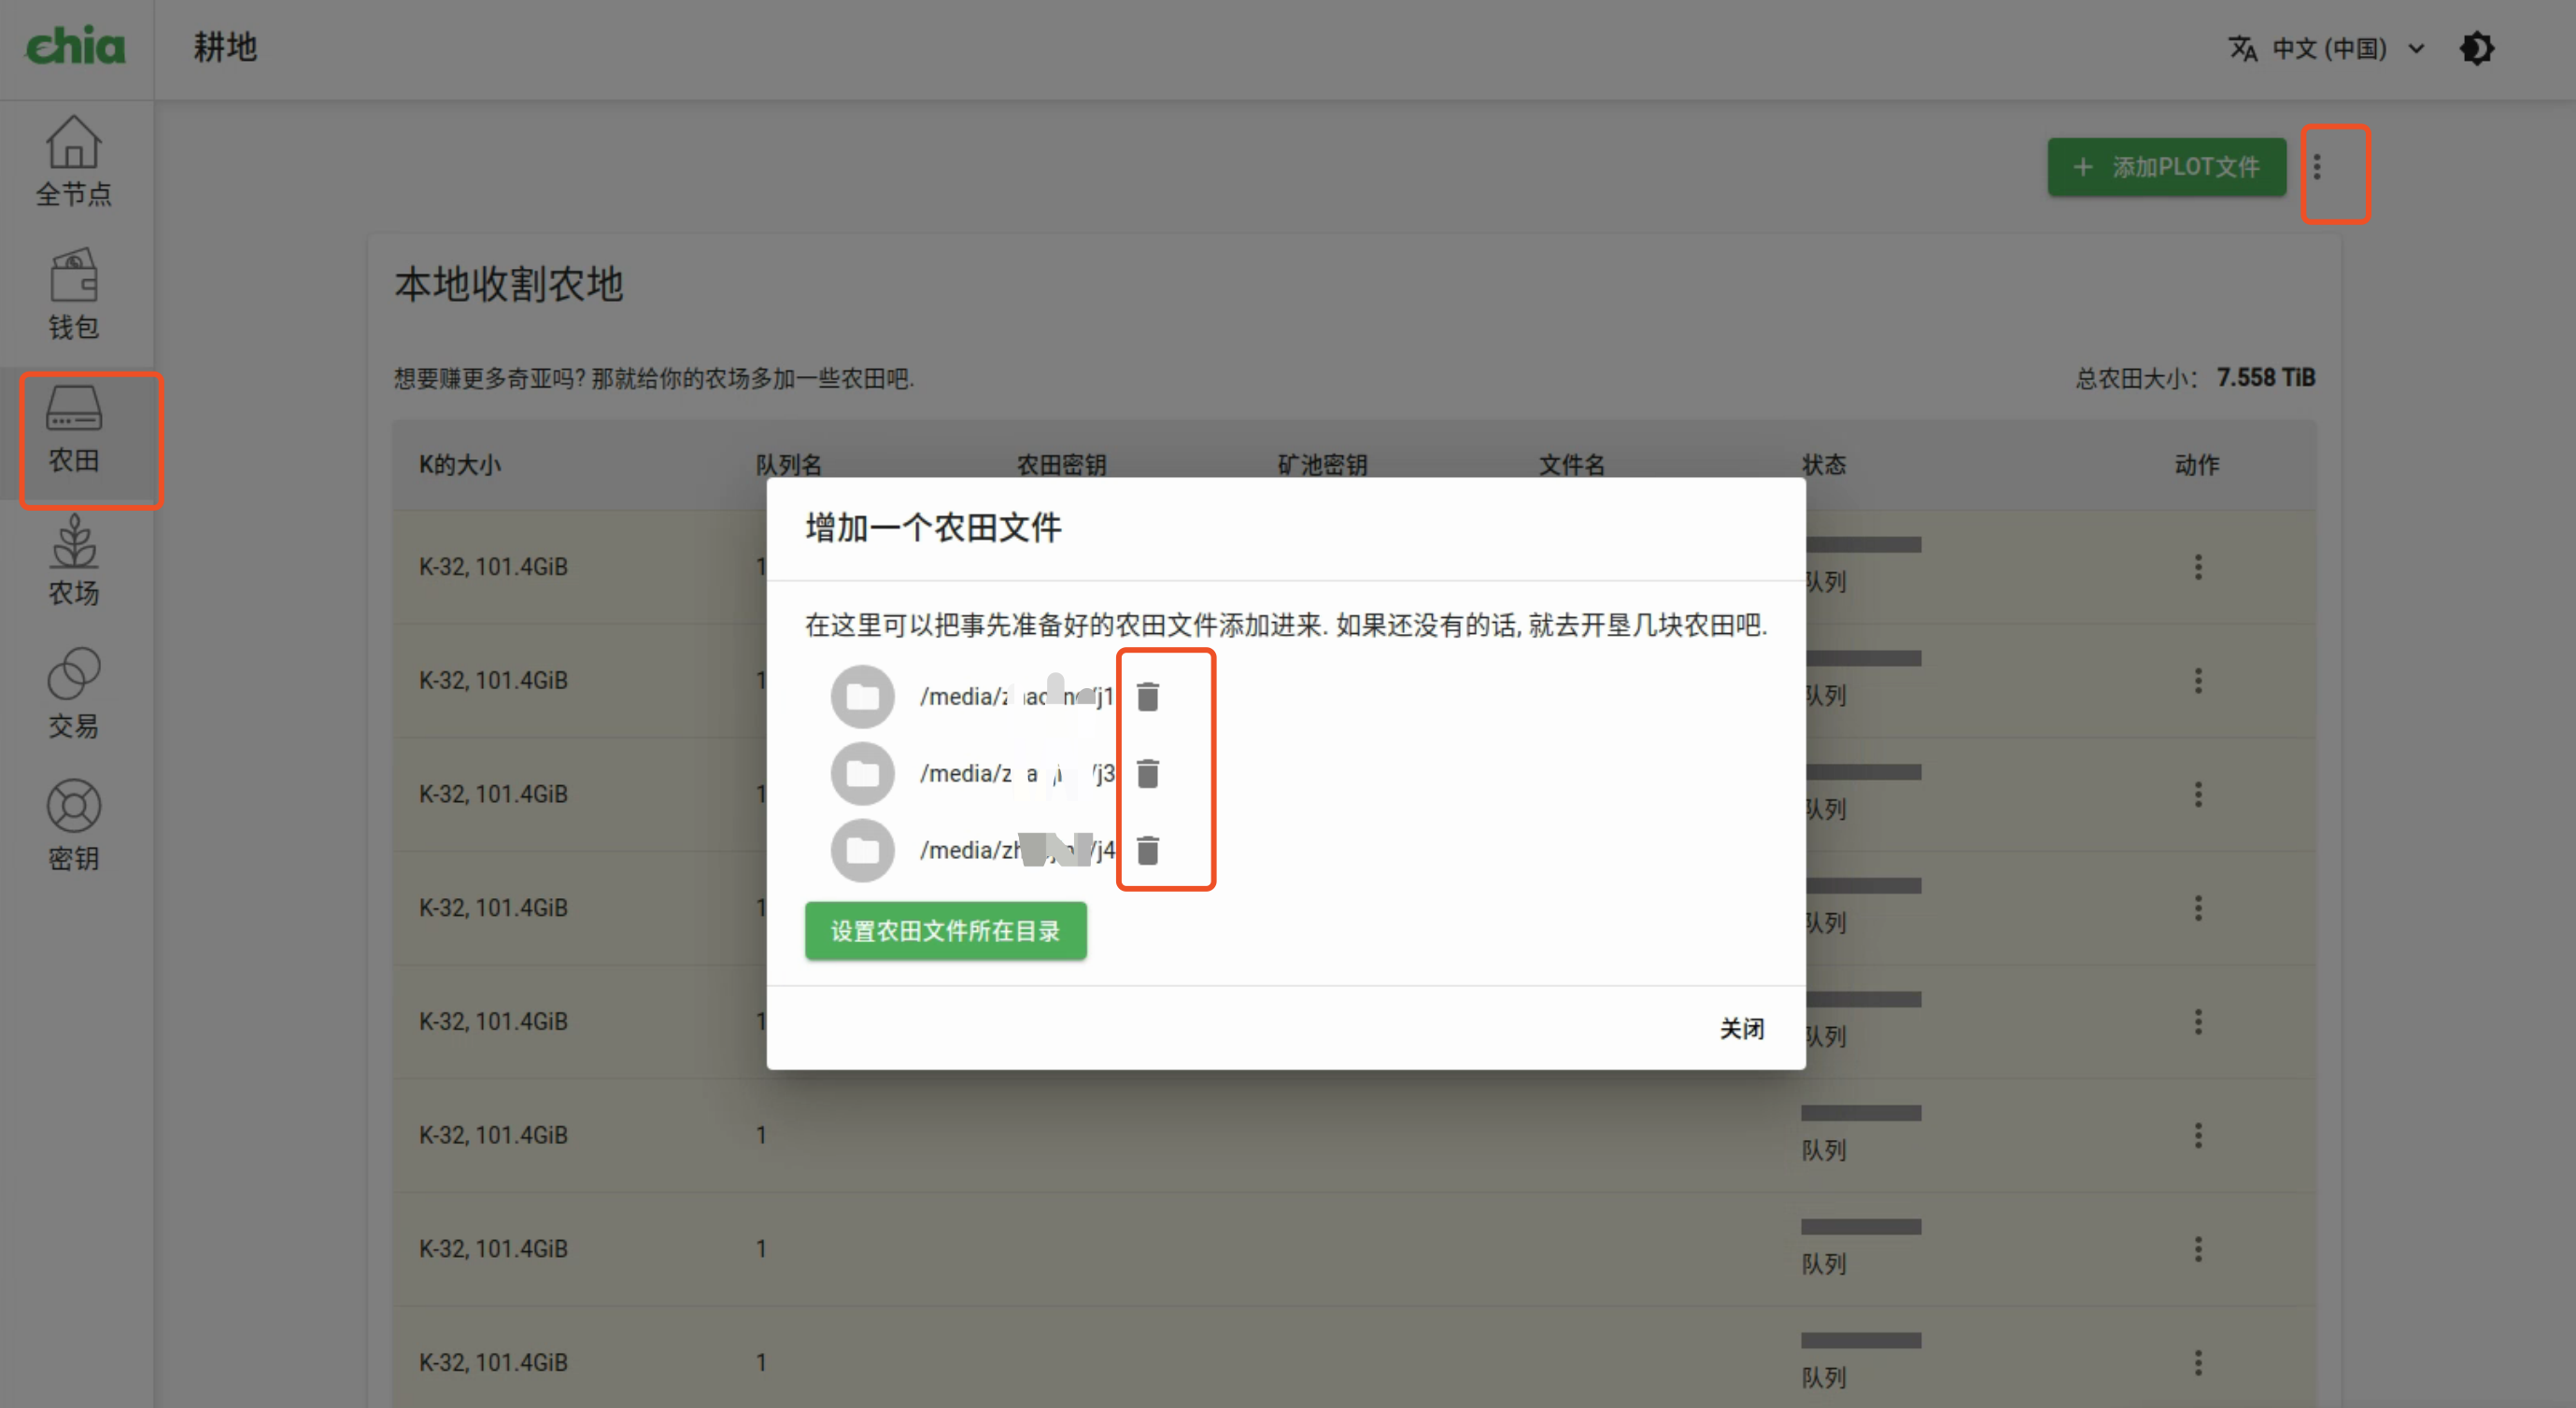Go to the 农场 farm sidebar page
This screenshot has height=1408, width=2576.
pos(74,561)
